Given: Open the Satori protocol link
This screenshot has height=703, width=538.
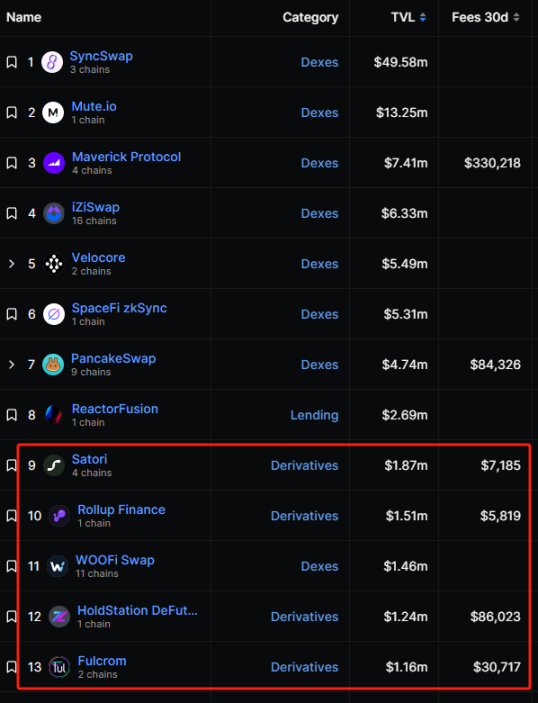Looking at the screenshot, I should (x=90, y=459).
